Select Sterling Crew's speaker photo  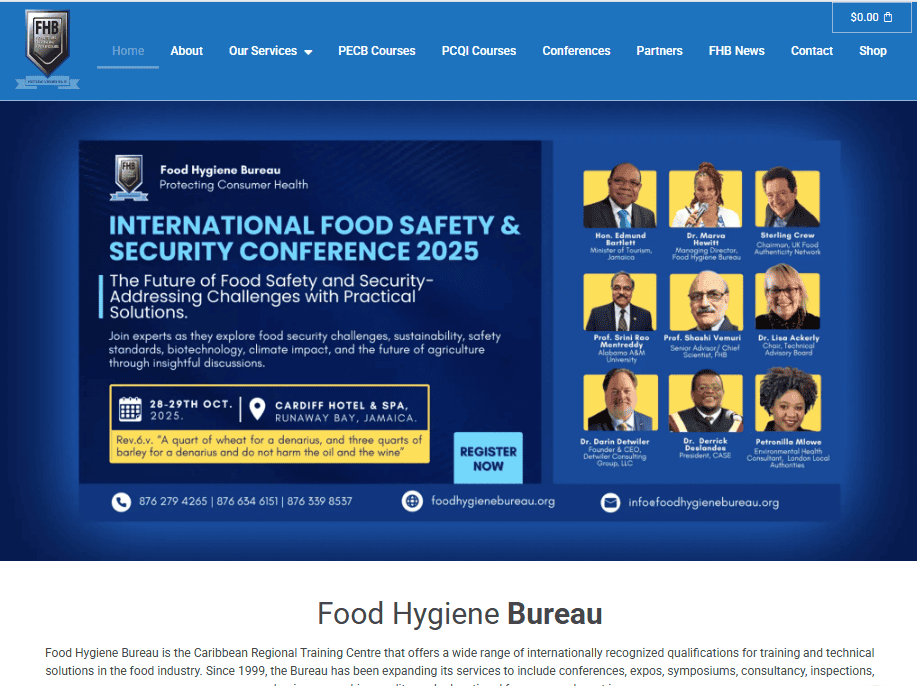[787, 197]
